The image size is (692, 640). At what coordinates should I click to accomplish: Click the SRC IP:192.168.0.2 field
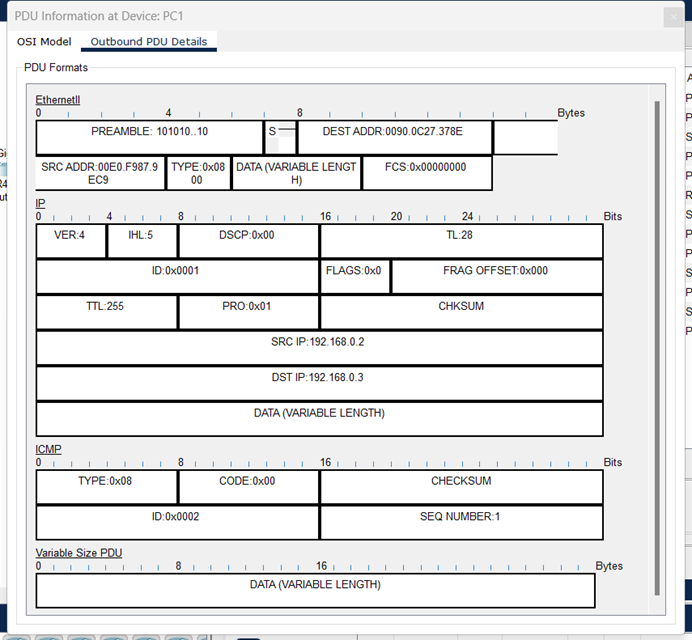point(320,348)
